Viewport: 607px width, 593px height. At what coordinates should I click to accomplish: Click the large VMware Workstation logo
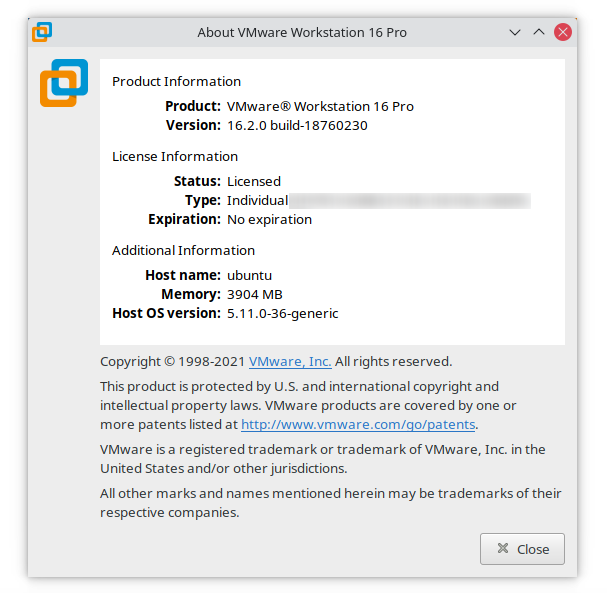click(64, 83)
